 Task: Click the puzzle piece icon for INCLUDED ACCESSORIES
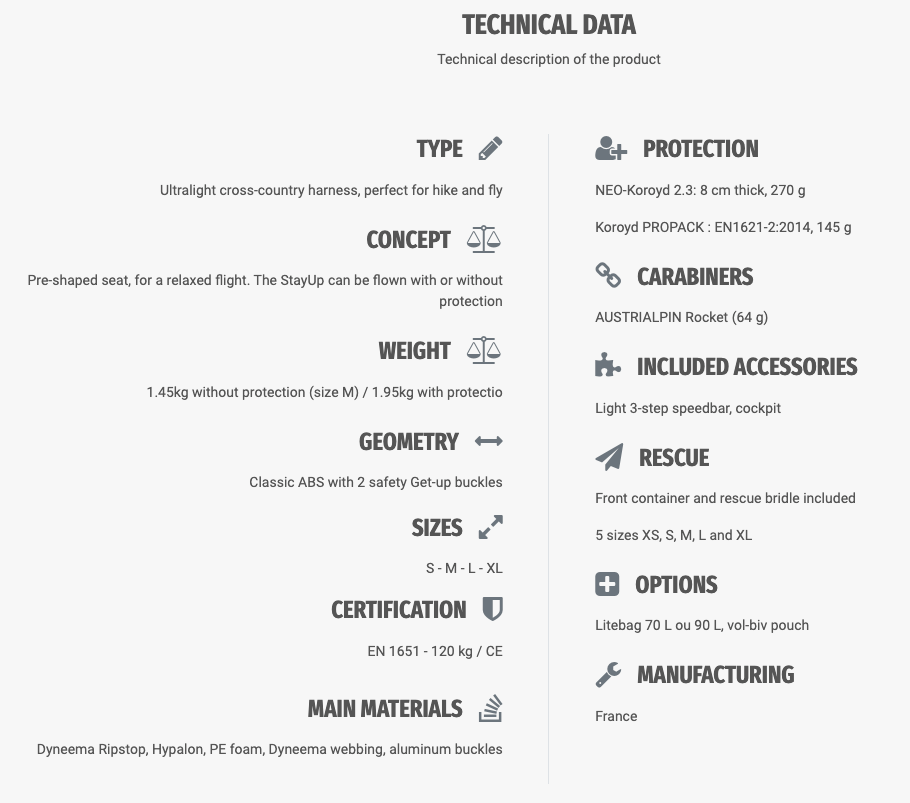[x=608, y=366]
